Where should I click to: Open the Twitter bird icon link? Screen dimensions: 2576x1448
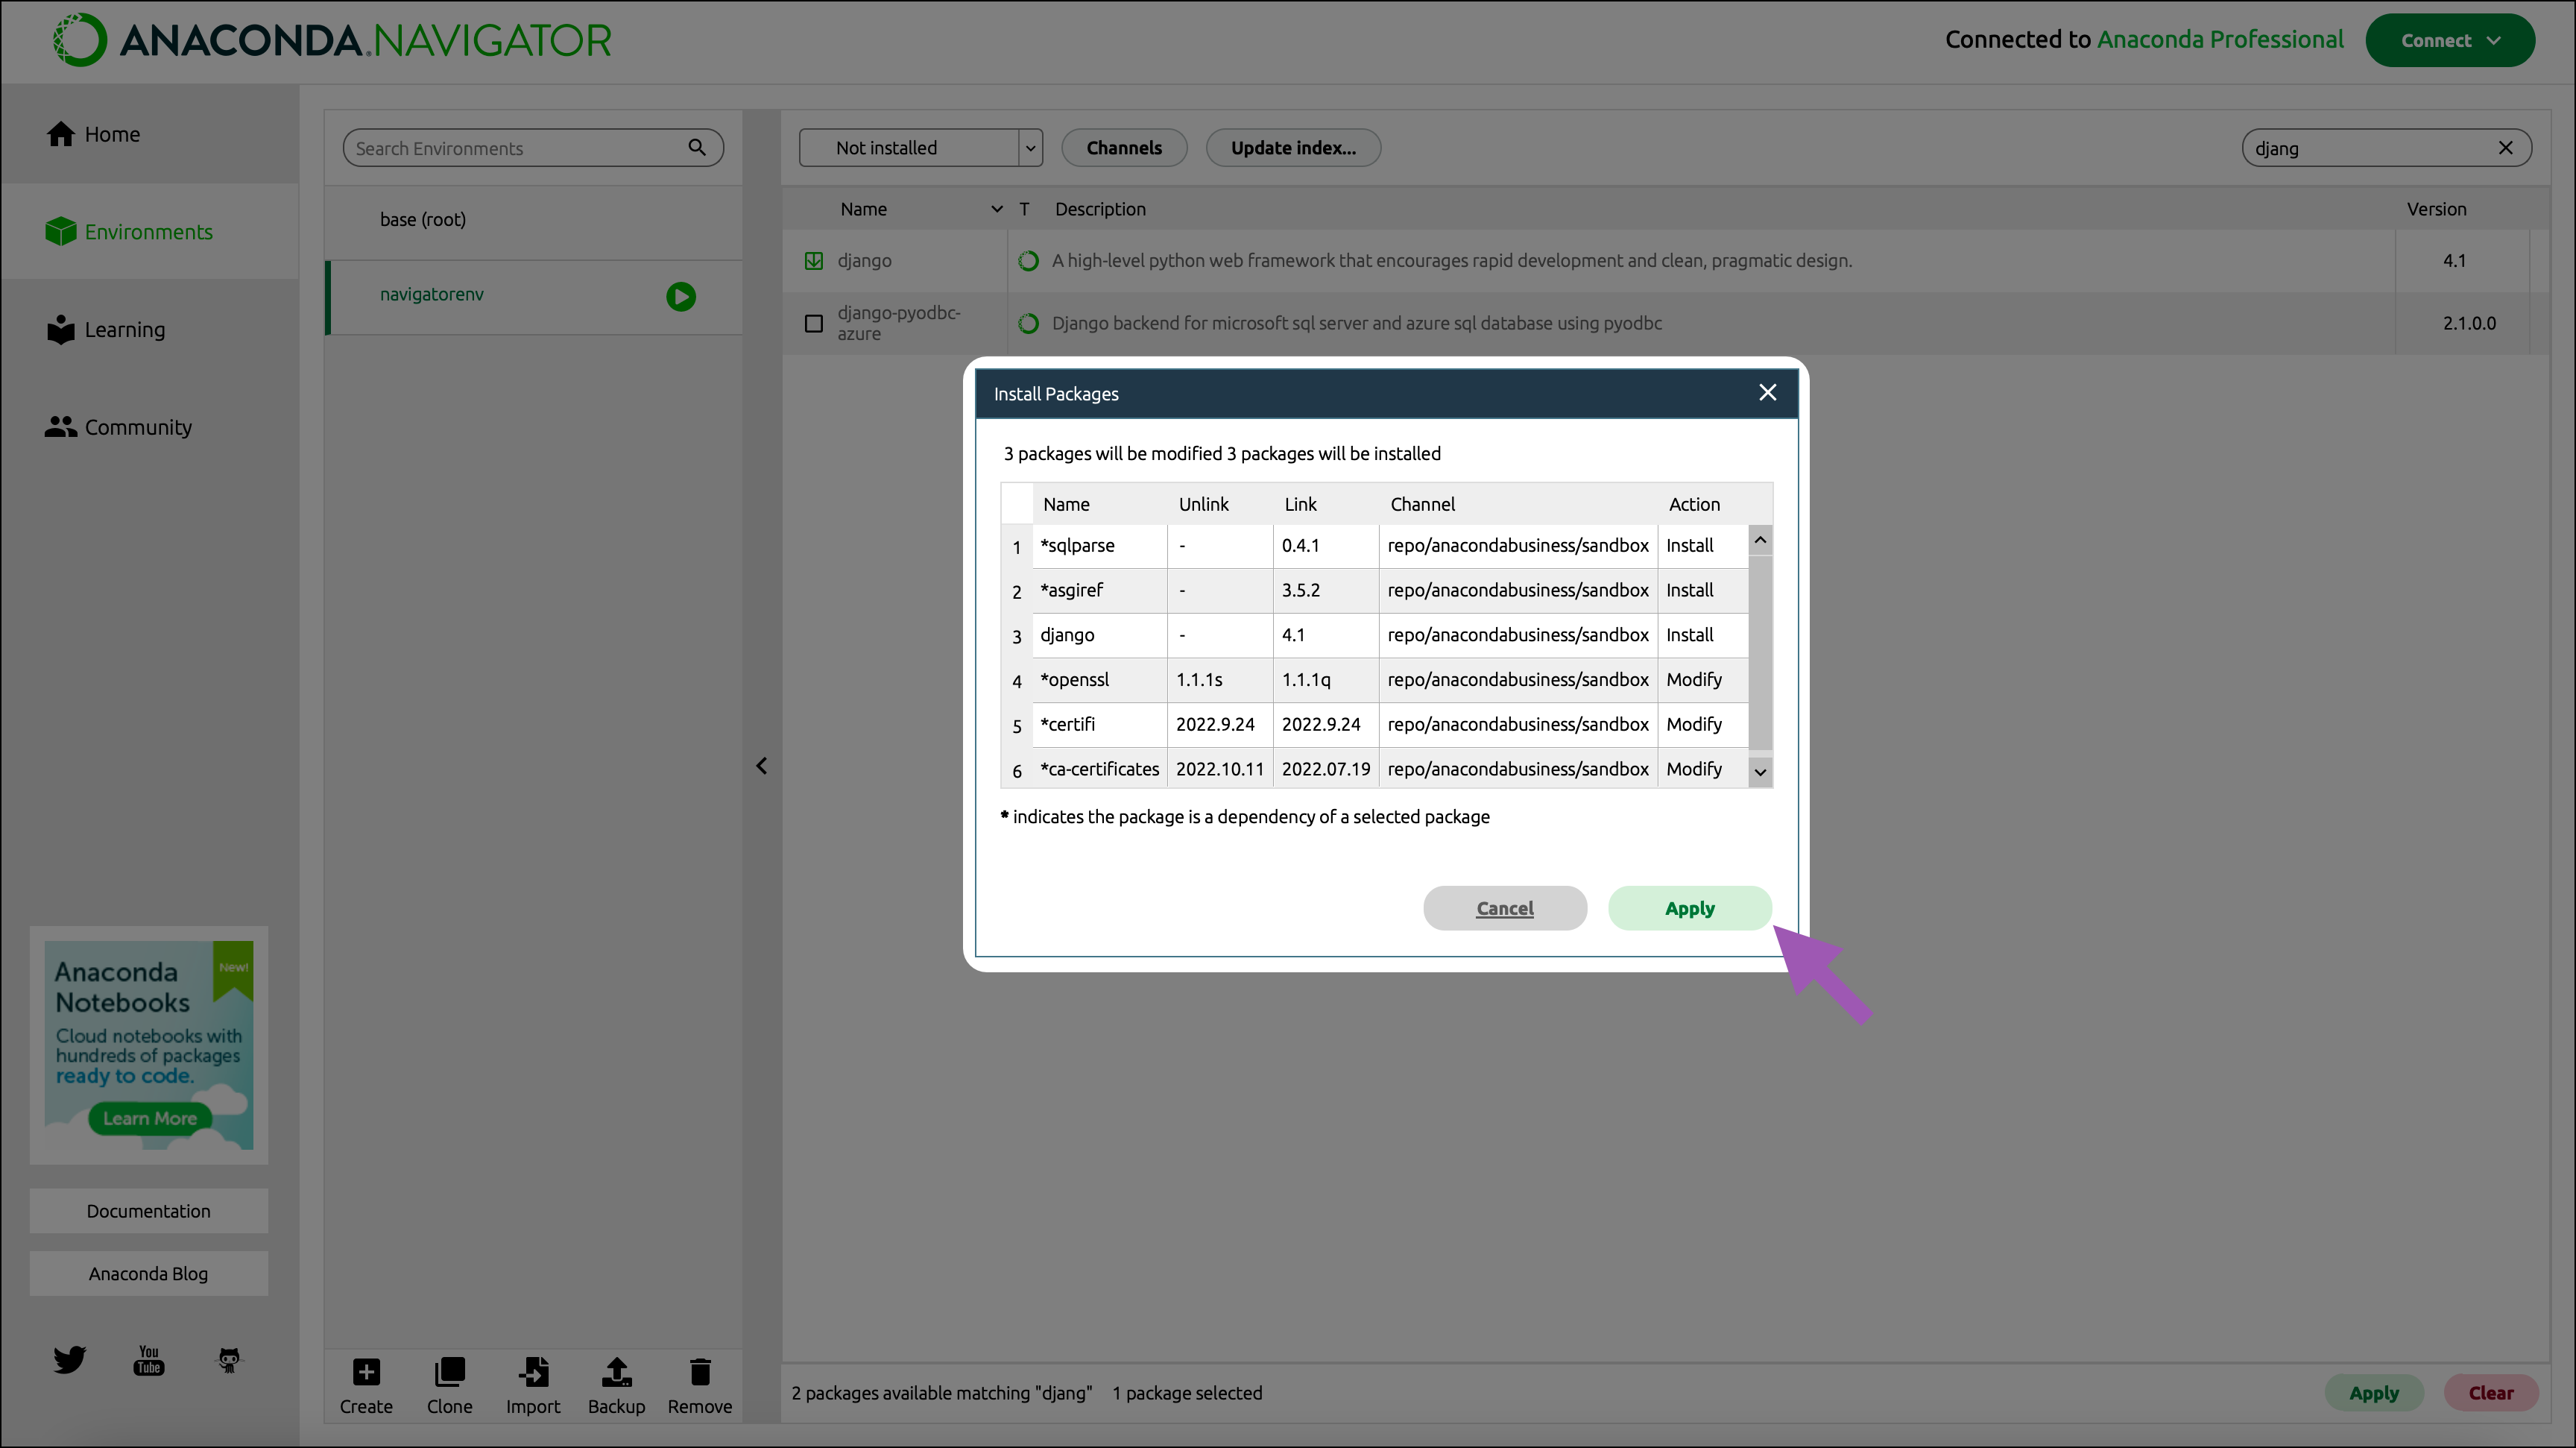coord(69,1360)
